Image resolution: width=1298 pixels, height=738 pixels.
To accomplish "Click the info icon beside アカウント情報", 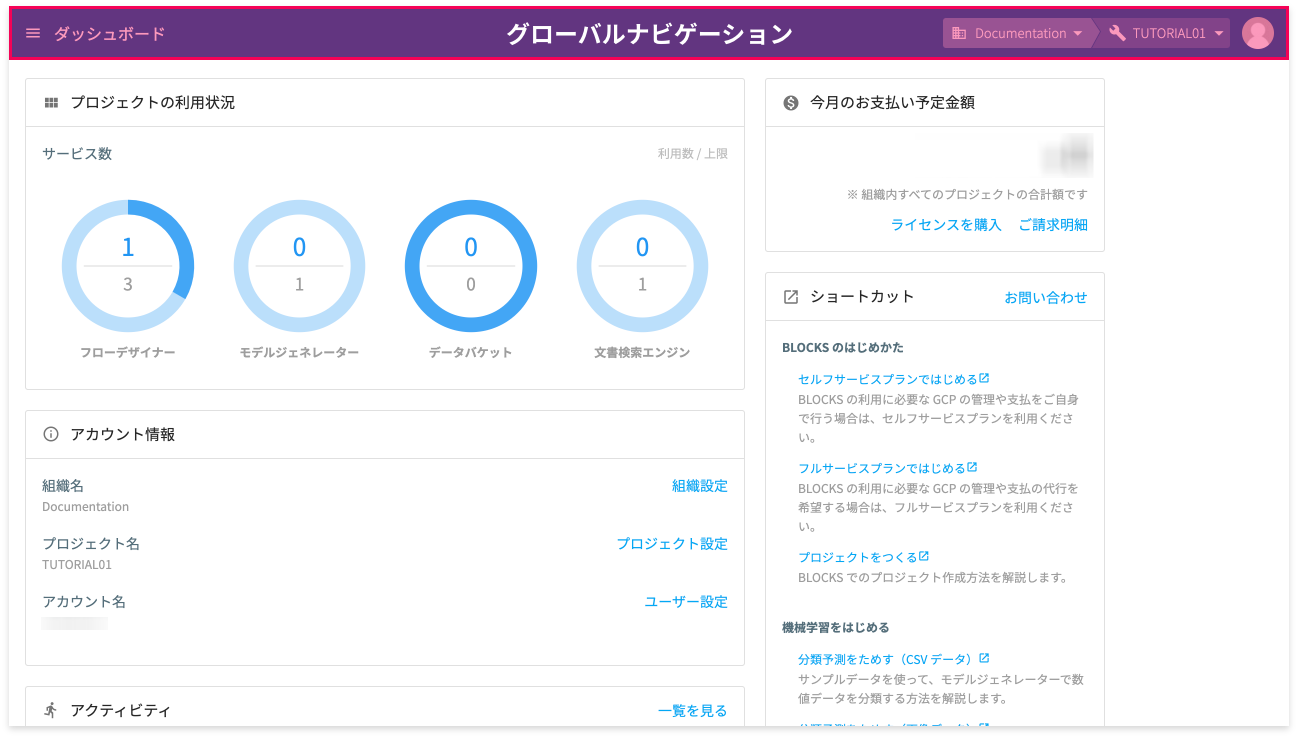I will point(51,434).
